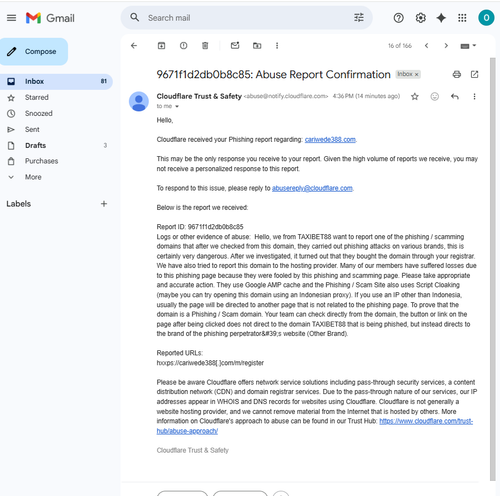Click the Labels heading
Viewport: 500px width, 496px height.
click(x=19, y=204)
